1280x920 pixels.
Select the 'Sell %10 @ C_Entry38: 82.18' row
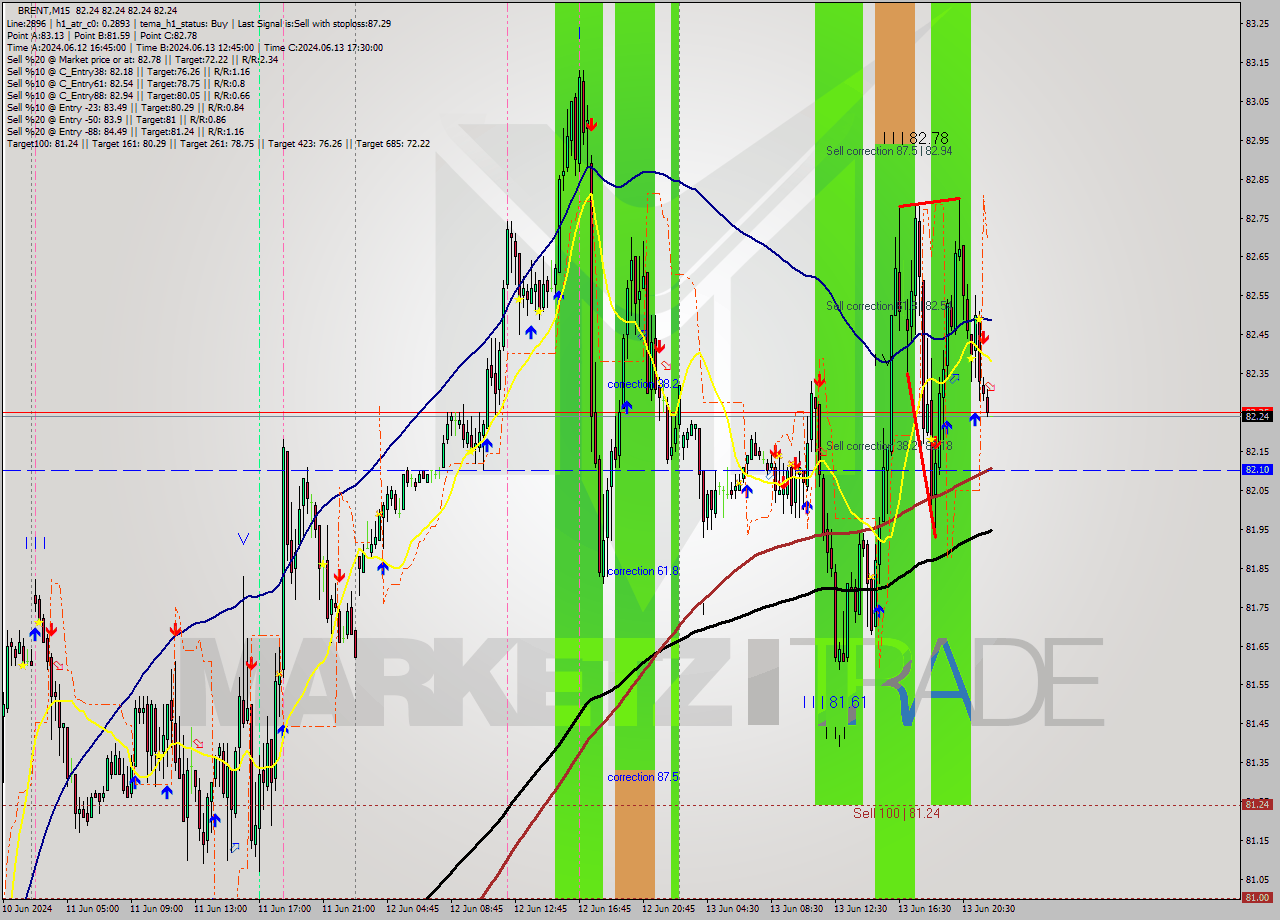click(x=128, y=71)
